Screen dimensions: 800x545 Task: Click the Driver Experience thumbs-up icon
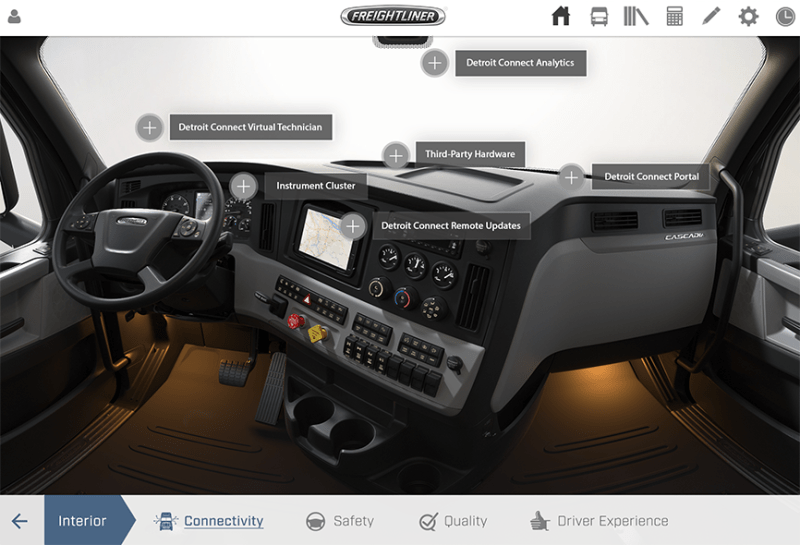pyautogui.click(x=539, y=521)
